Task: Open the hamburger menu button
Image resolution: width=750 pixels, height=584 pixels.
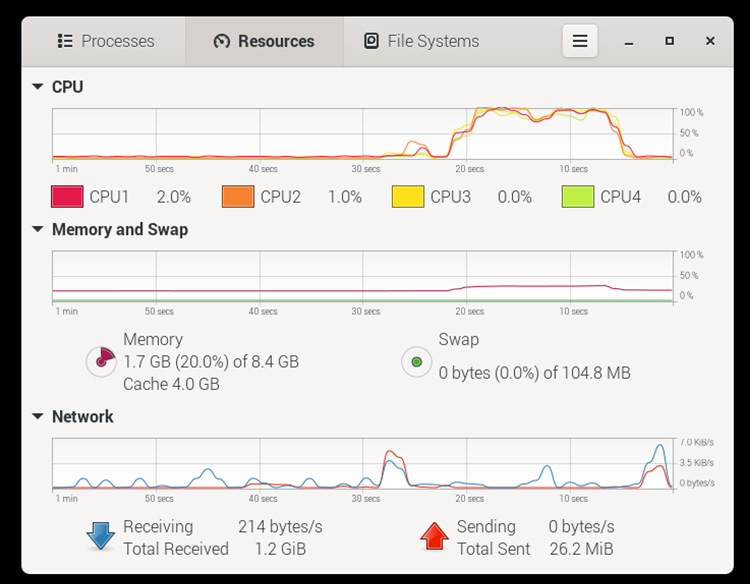Action: pos(580,41)
